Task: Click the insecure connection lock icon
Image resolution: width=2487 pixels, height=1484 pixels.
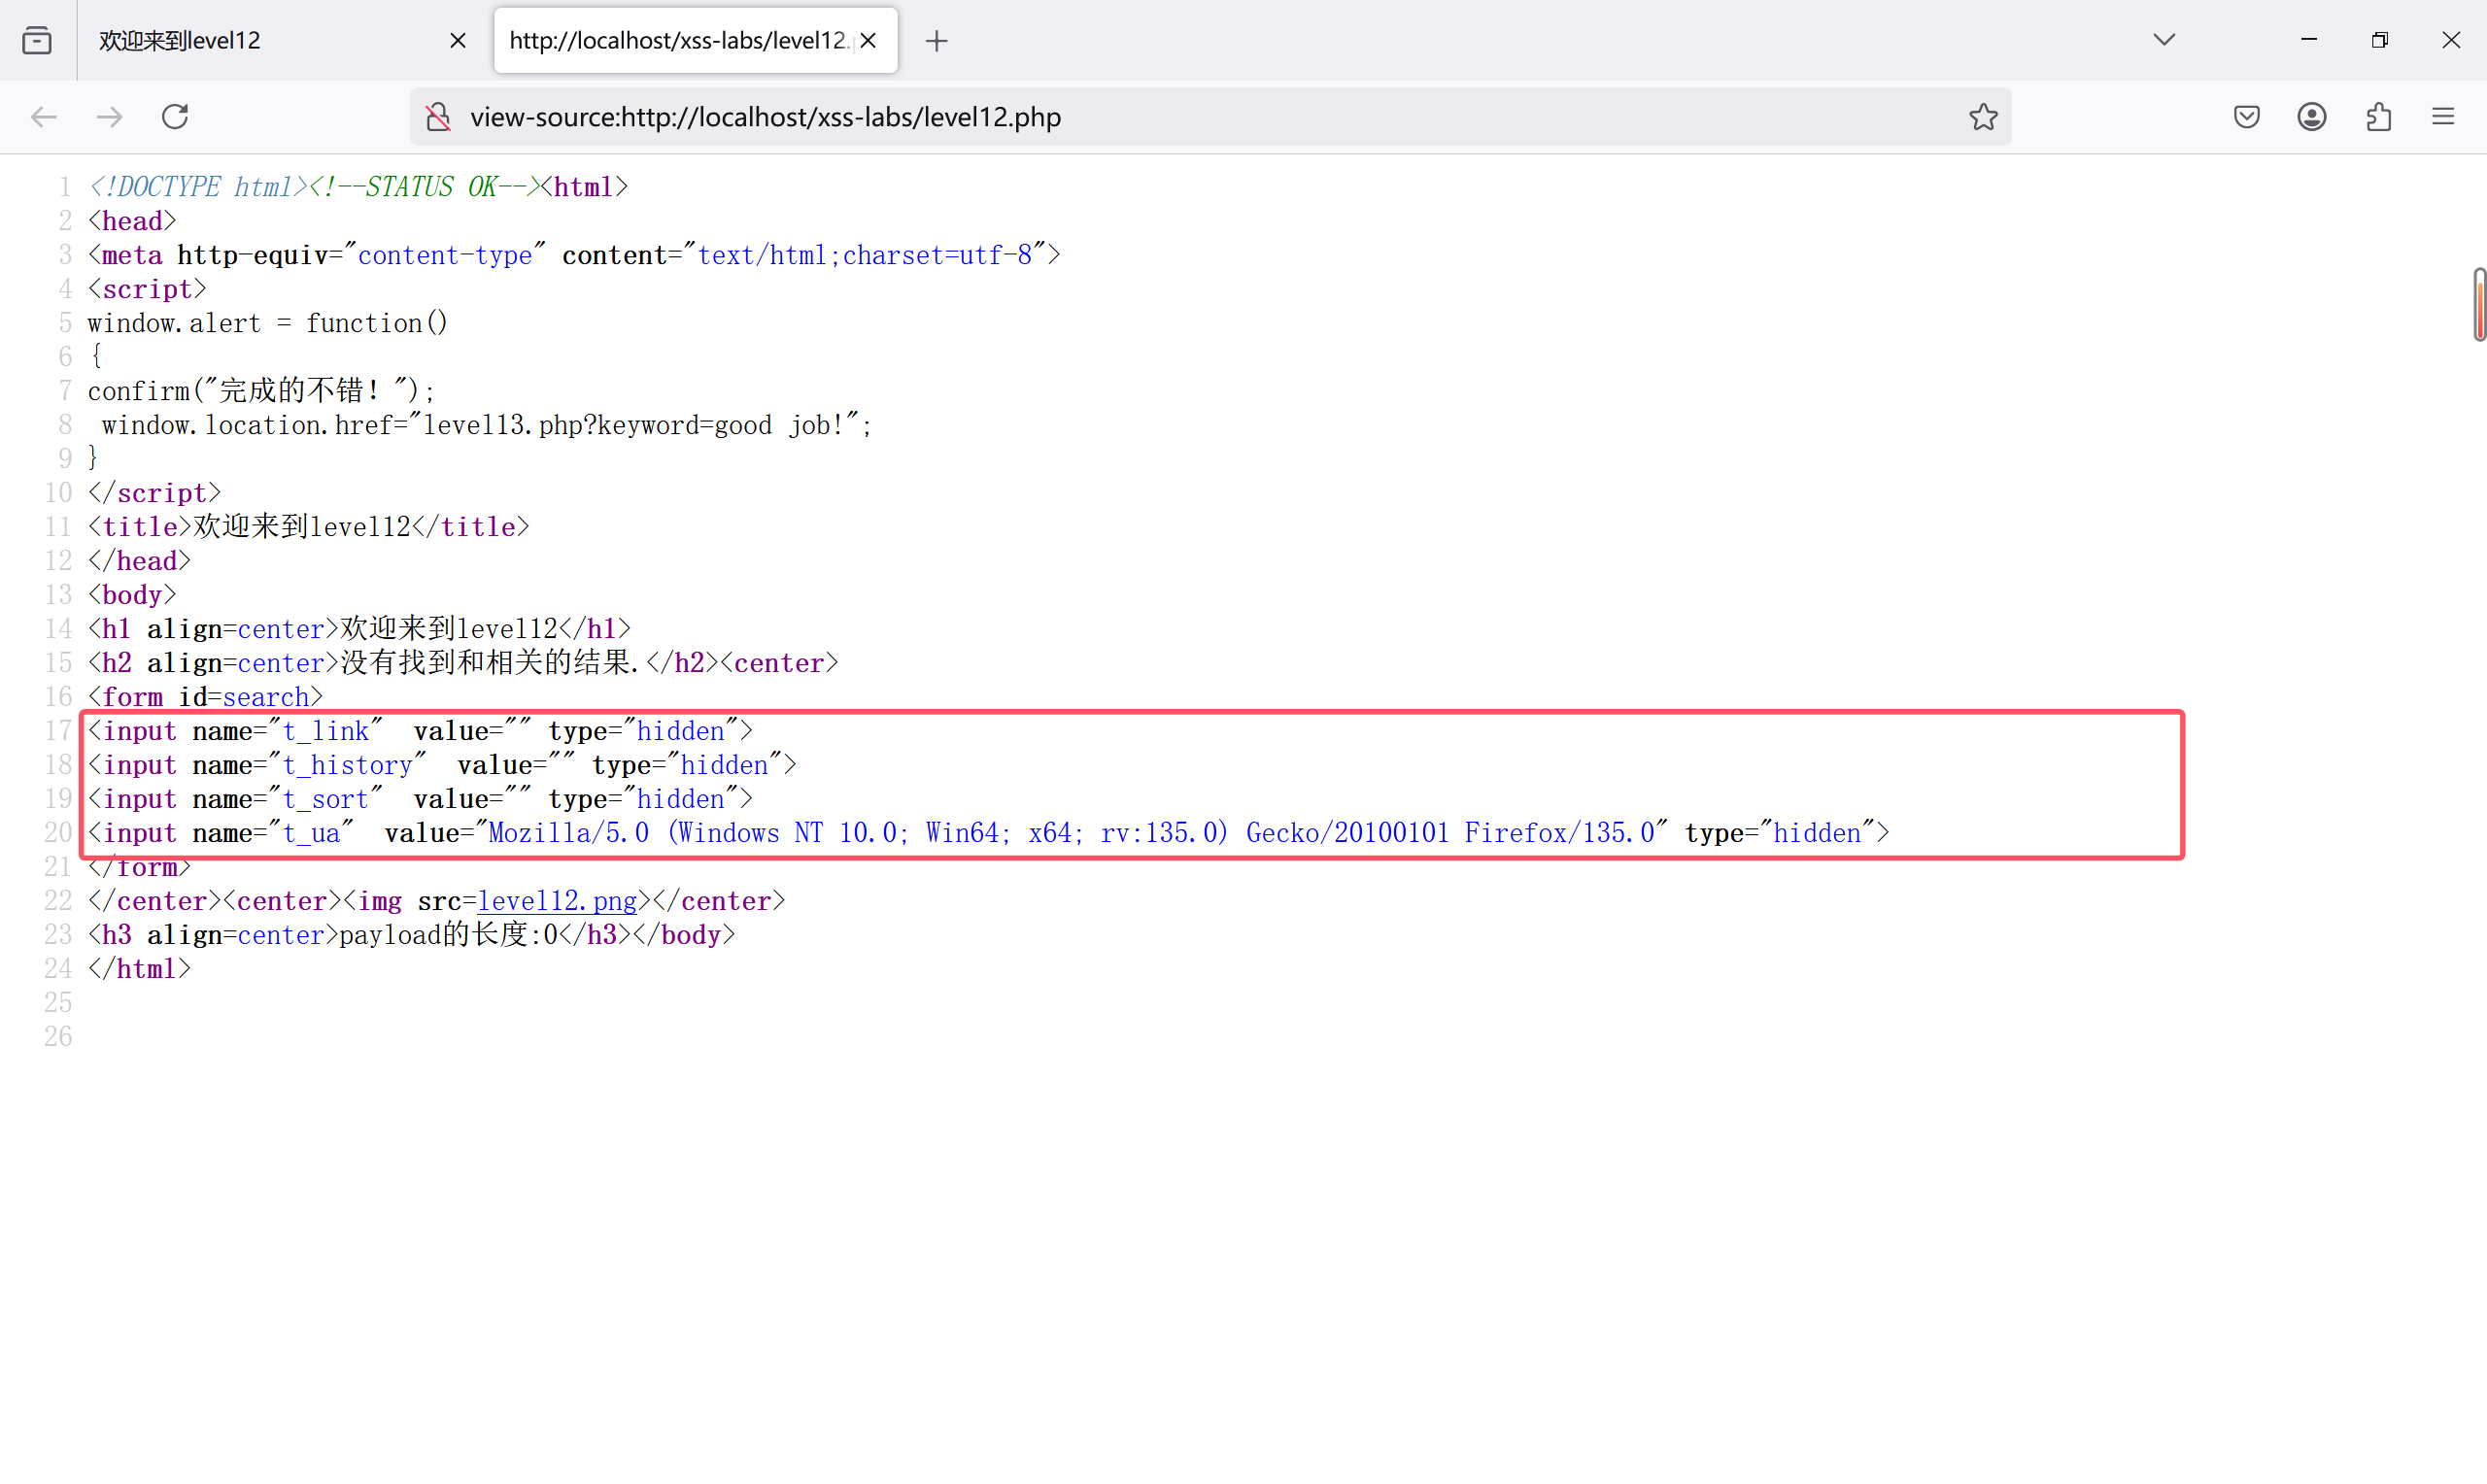Action: point(438,117)
